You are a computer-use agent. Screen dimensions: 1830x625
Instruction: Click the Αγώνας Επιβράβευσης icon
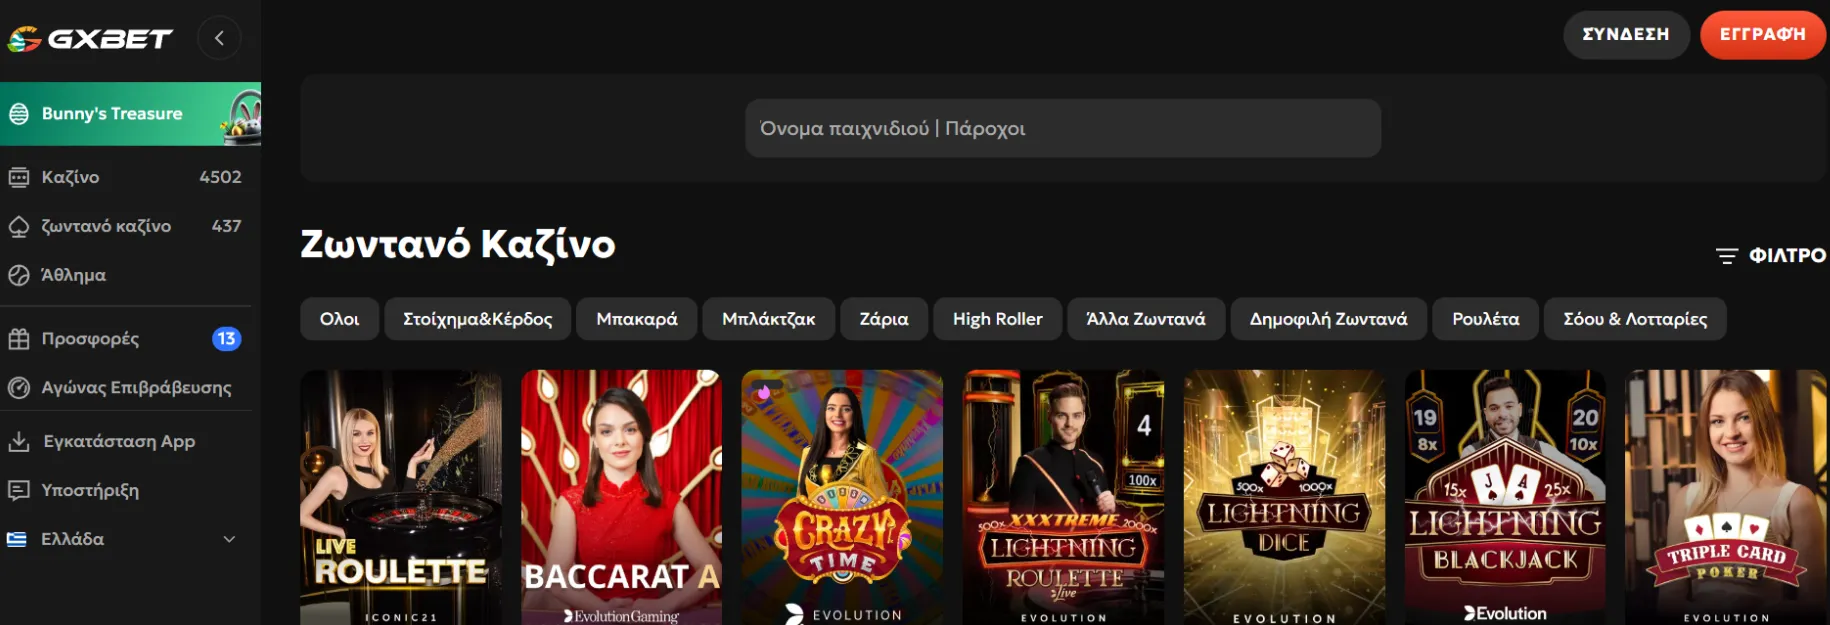tap(19, 388)
